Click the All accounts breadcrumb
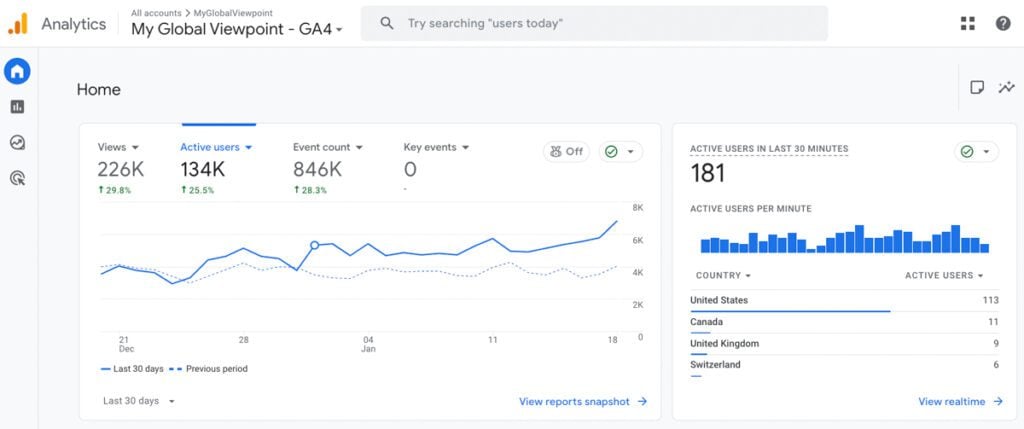Image resolution: width=1024 pixels, height=429 pixels. [x=156, y=12]
